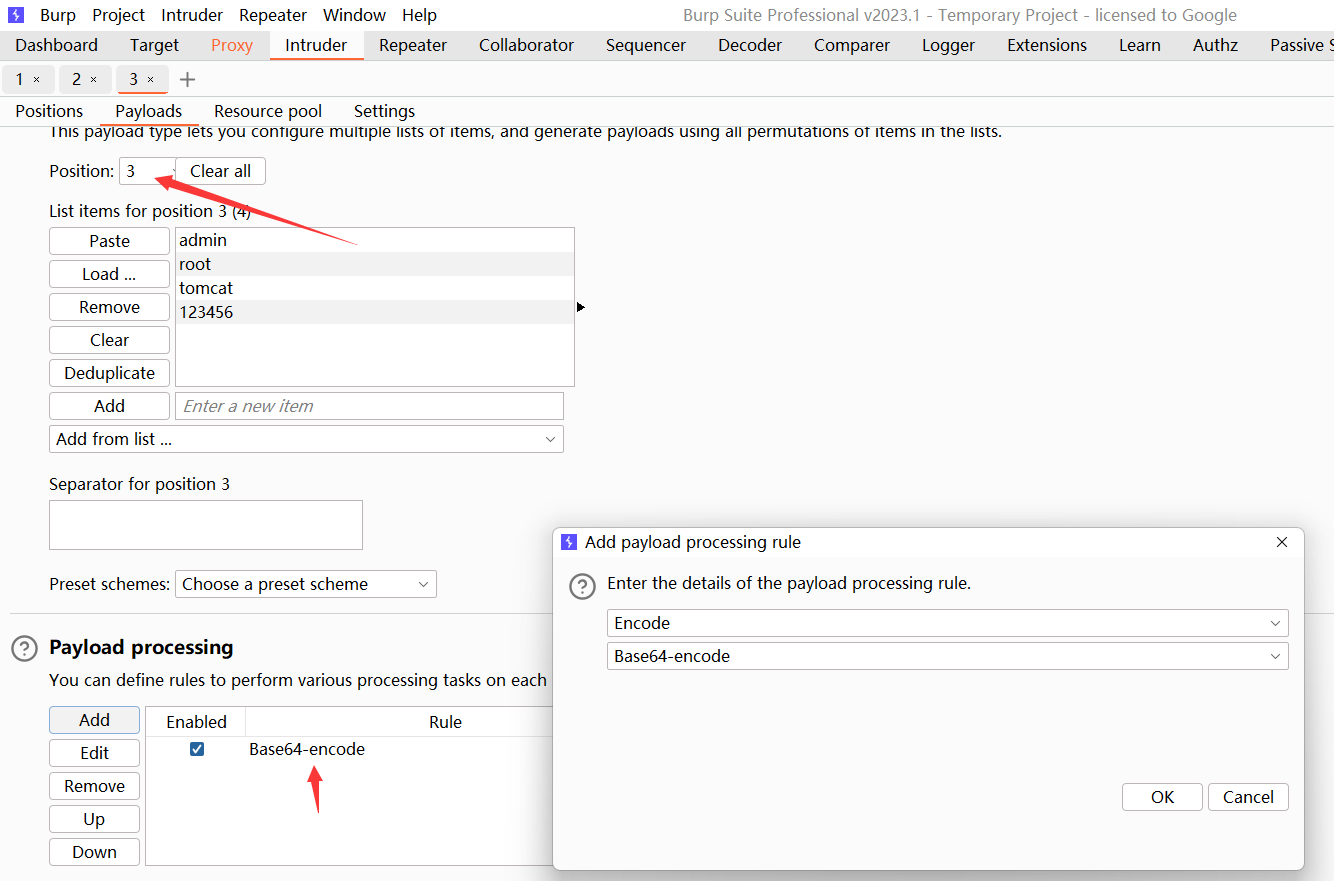This screenshot has width=1334, height=881.
Task: Switch to the Comparer tab
Action: click(x=850, y=45)
